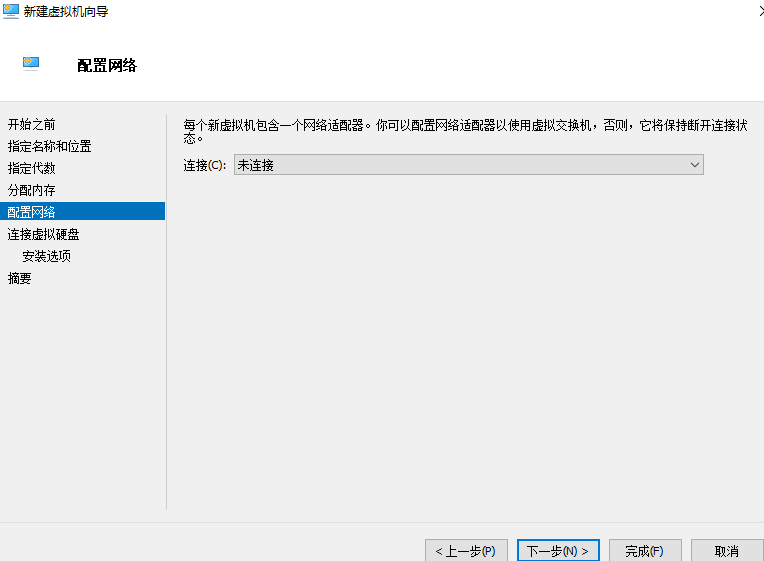Click the wizard icon in title bar
764x561 pixels.
(11, 11)
